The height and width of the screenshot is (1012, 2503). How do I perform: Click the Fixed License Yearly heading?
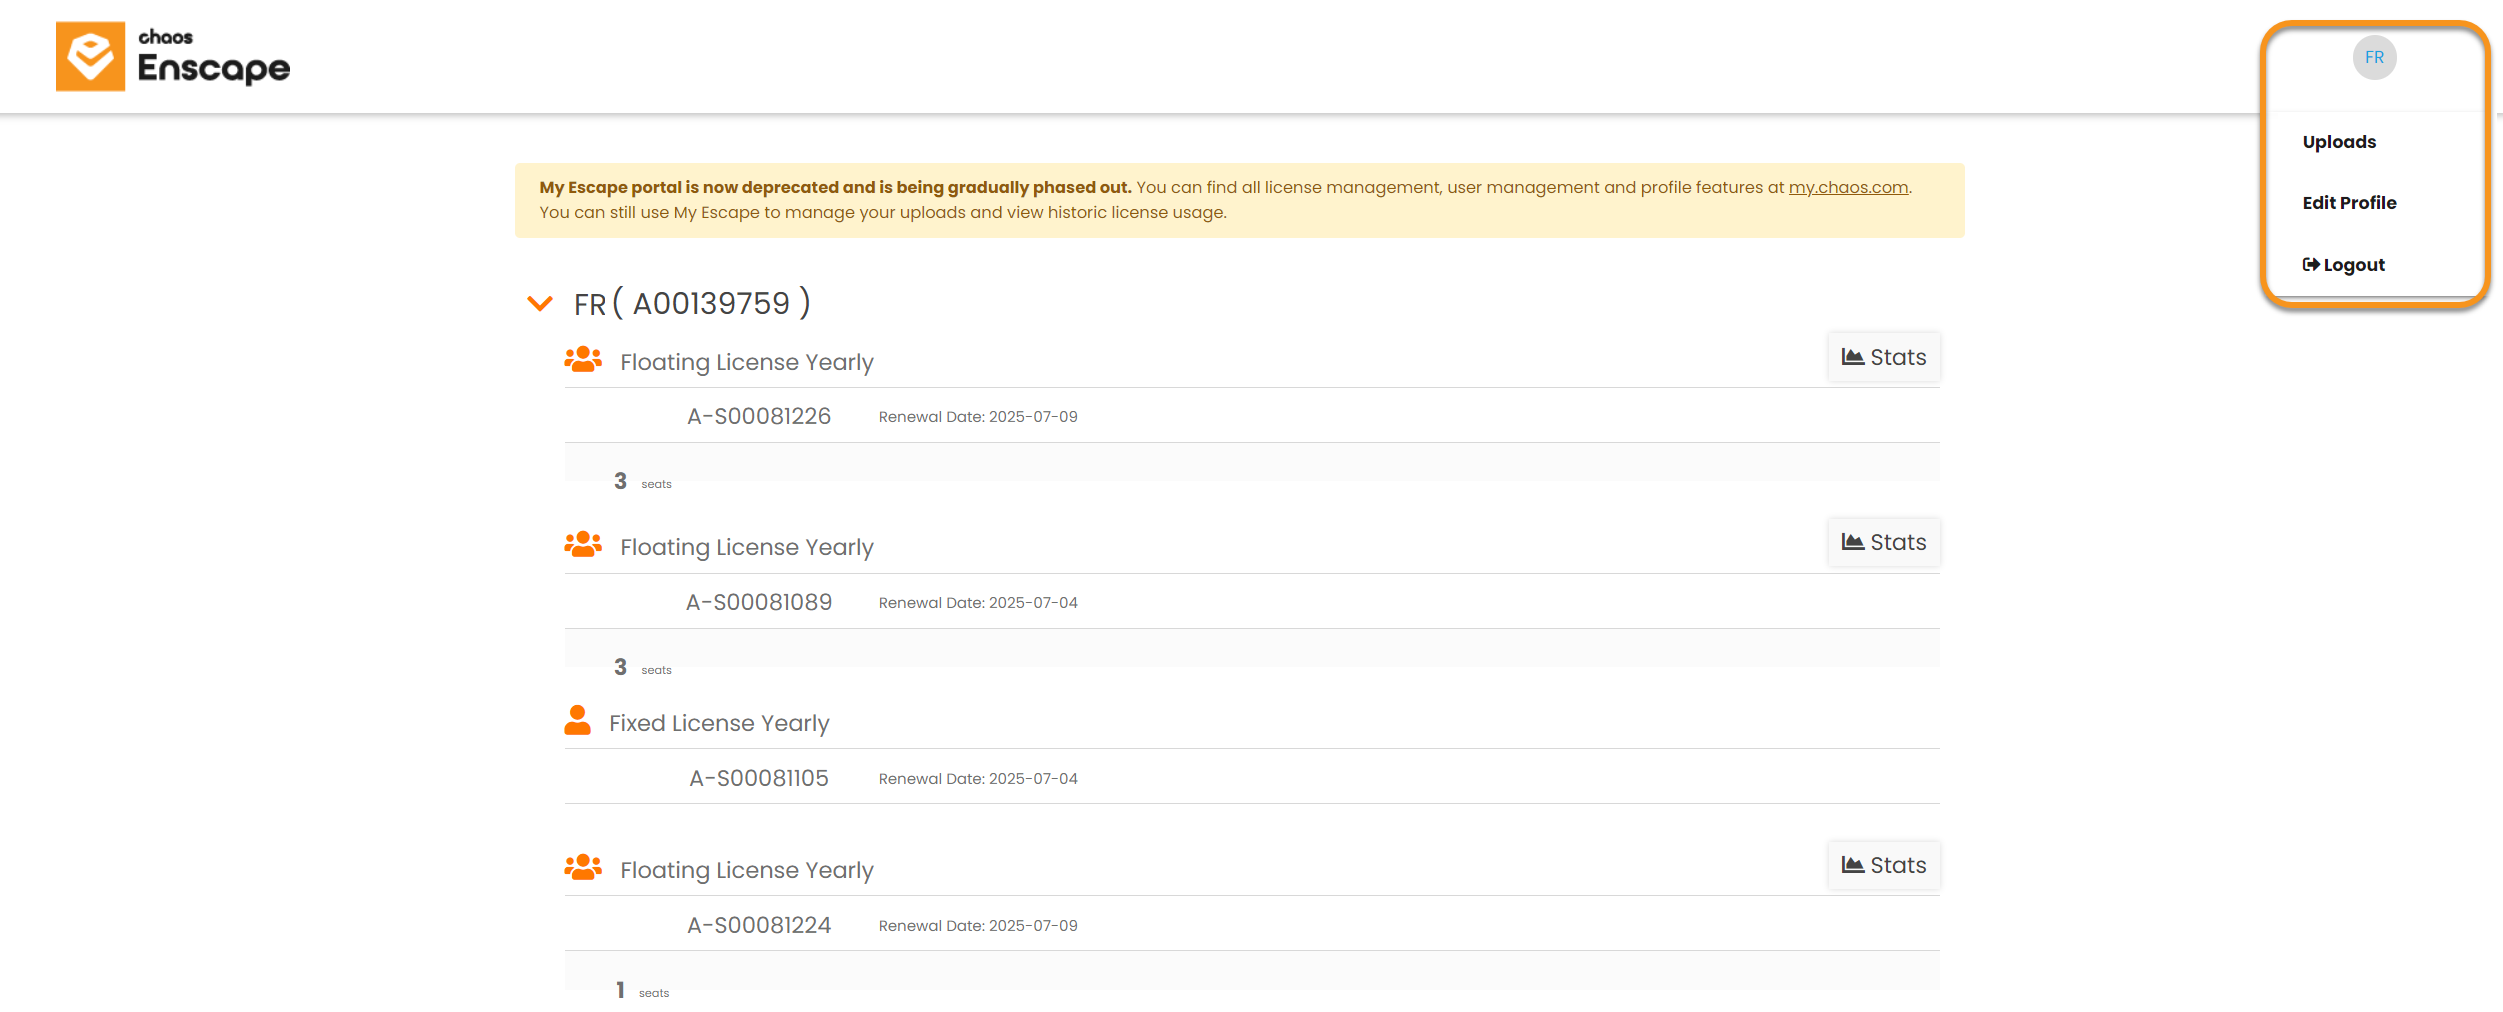[x=719, y=723]
